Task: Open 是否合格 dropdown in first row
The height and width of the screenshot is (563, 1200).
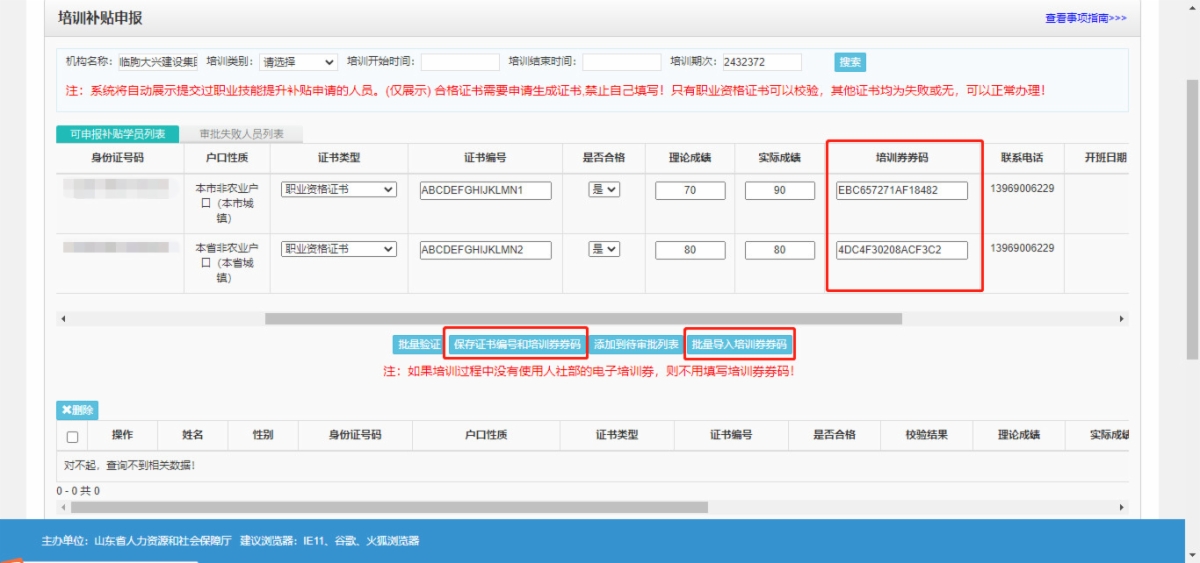Action: tap(604, 190)
